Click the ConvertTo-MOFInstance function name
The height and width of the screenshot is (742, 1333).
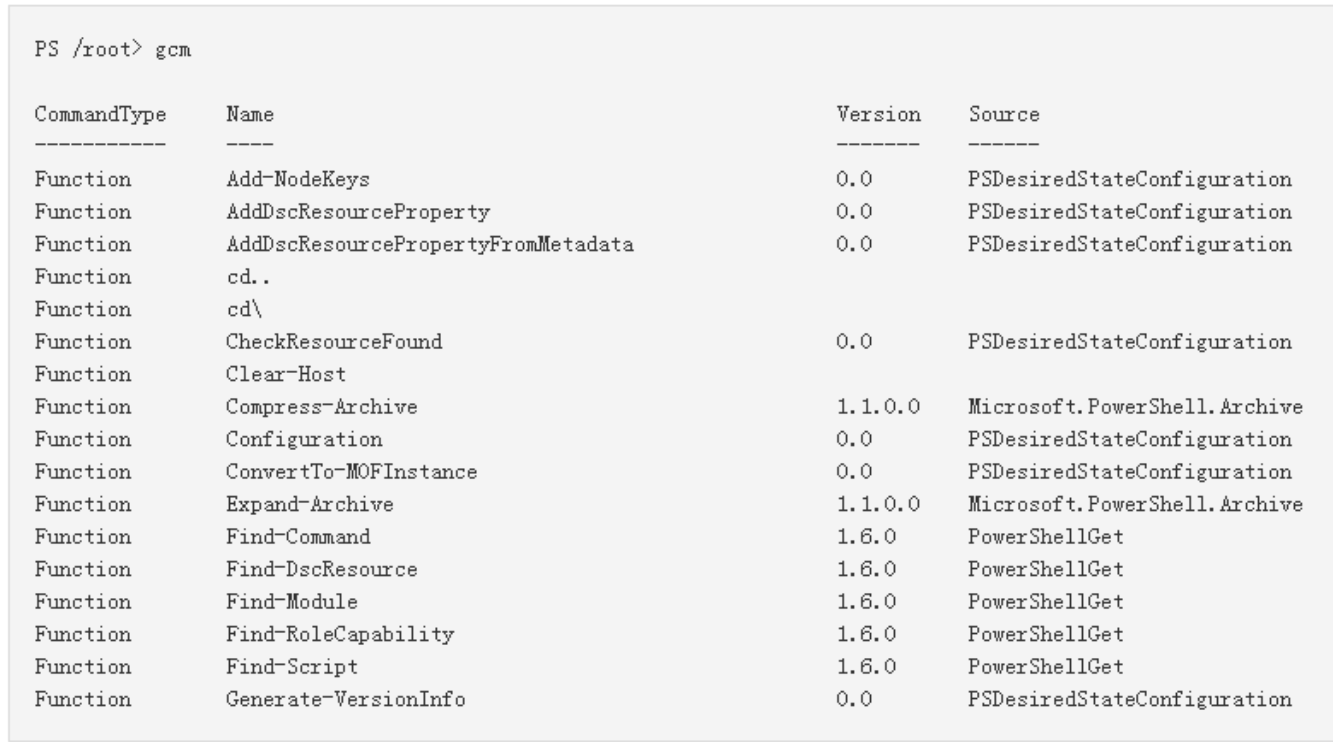(351, 471)
